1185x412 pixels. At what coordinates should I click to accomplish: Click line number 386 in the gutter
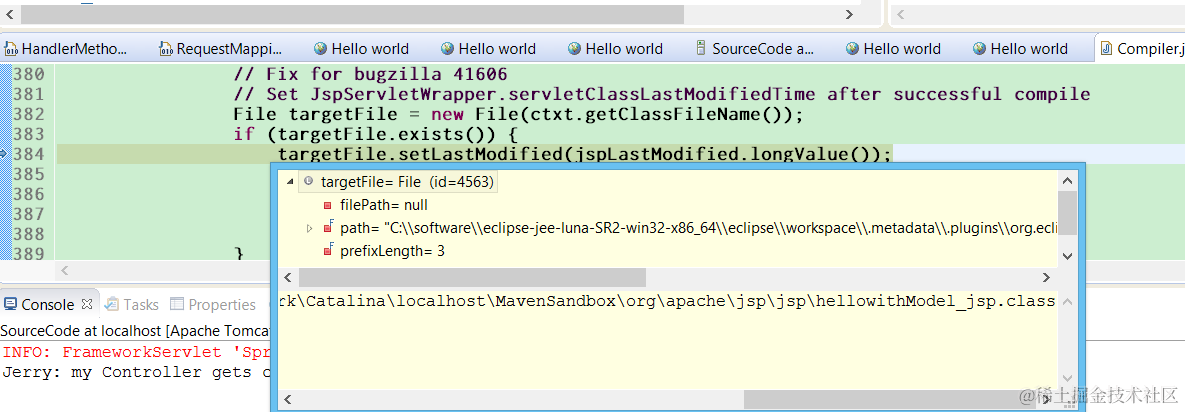coord(29,194)
